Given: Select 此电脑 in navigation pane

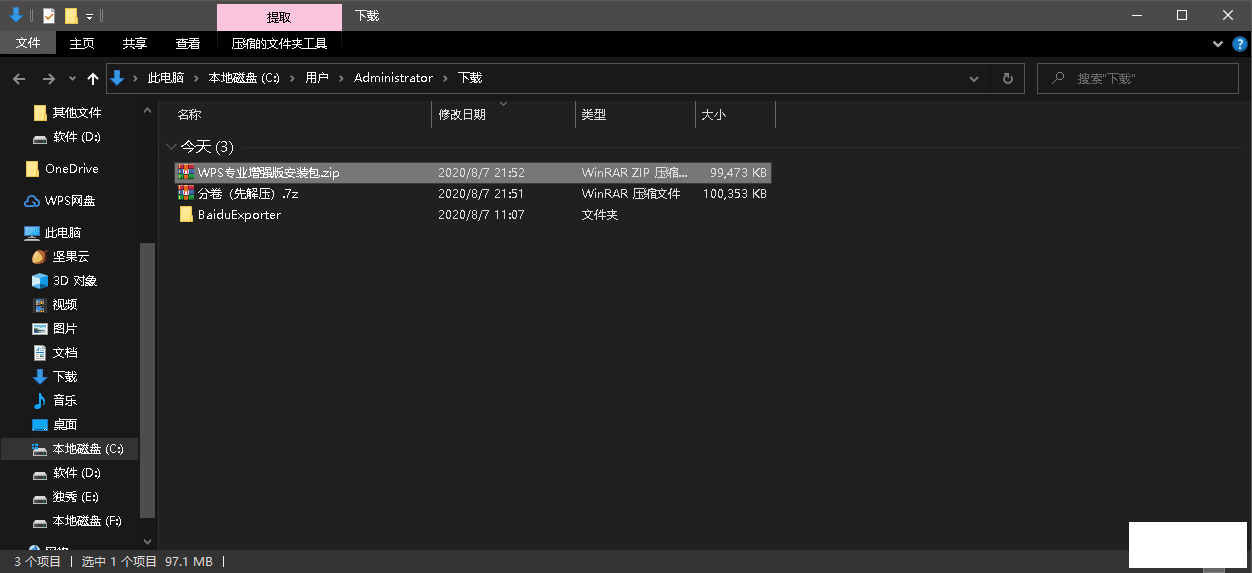Looking at the screenshot, I should click(62, 233).
